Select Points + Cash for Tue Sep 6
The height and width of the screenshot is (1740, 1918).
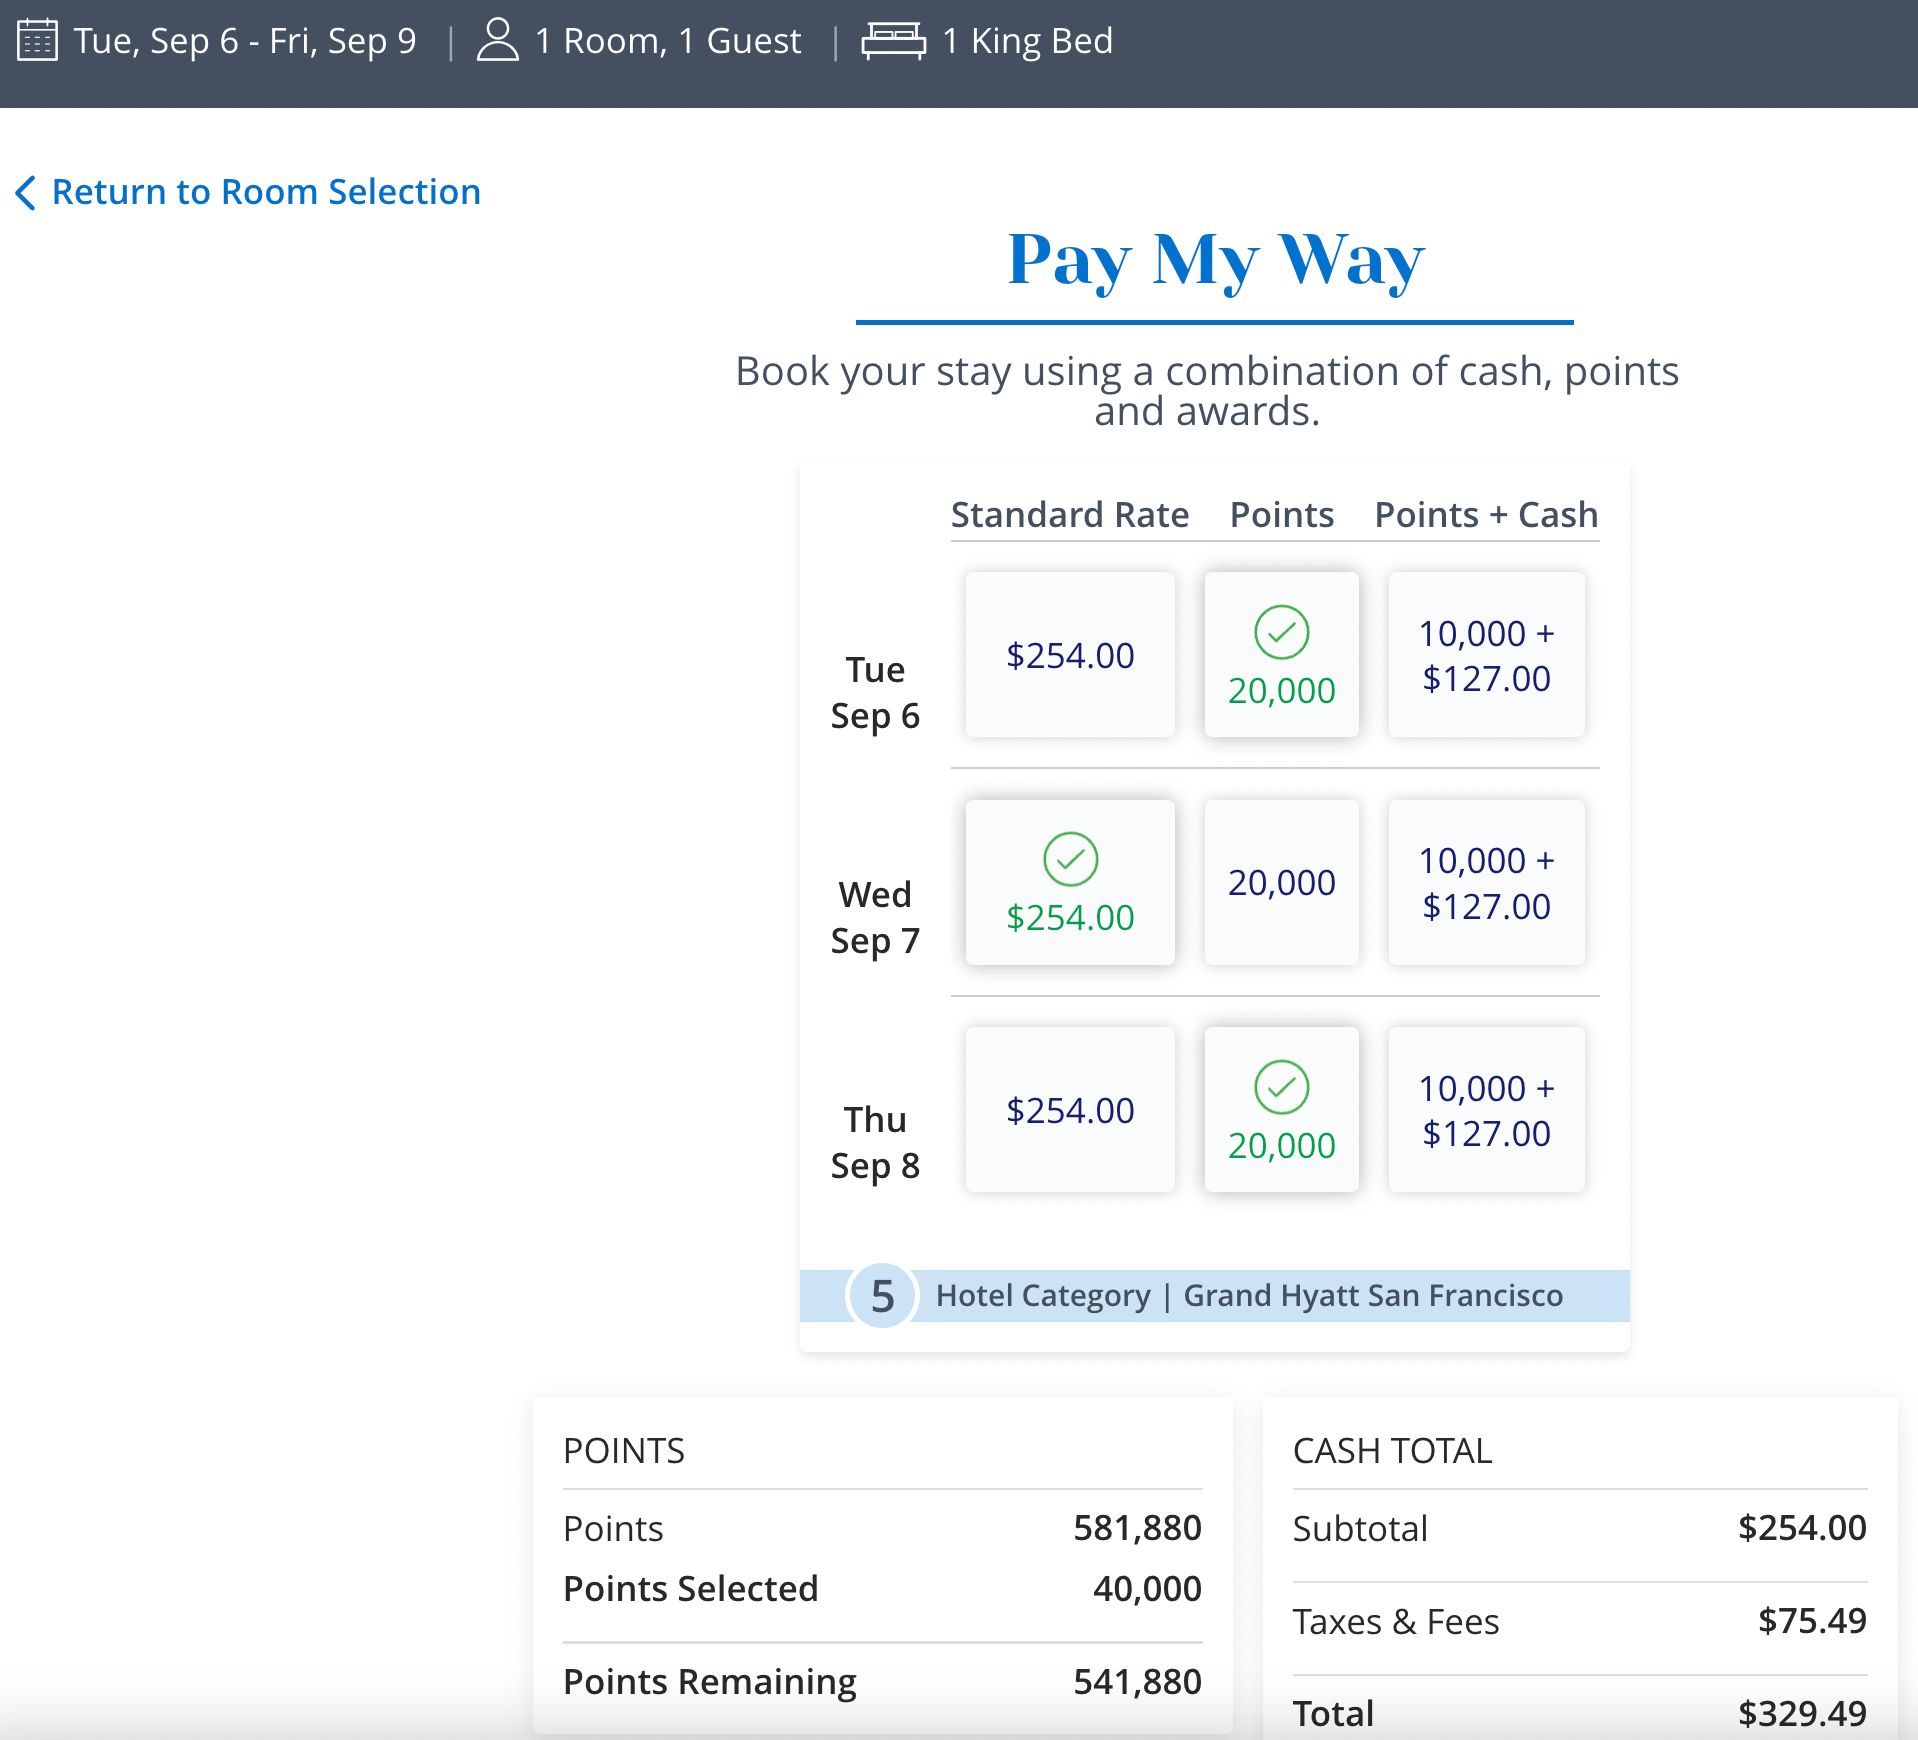[x=1485, y=655]
